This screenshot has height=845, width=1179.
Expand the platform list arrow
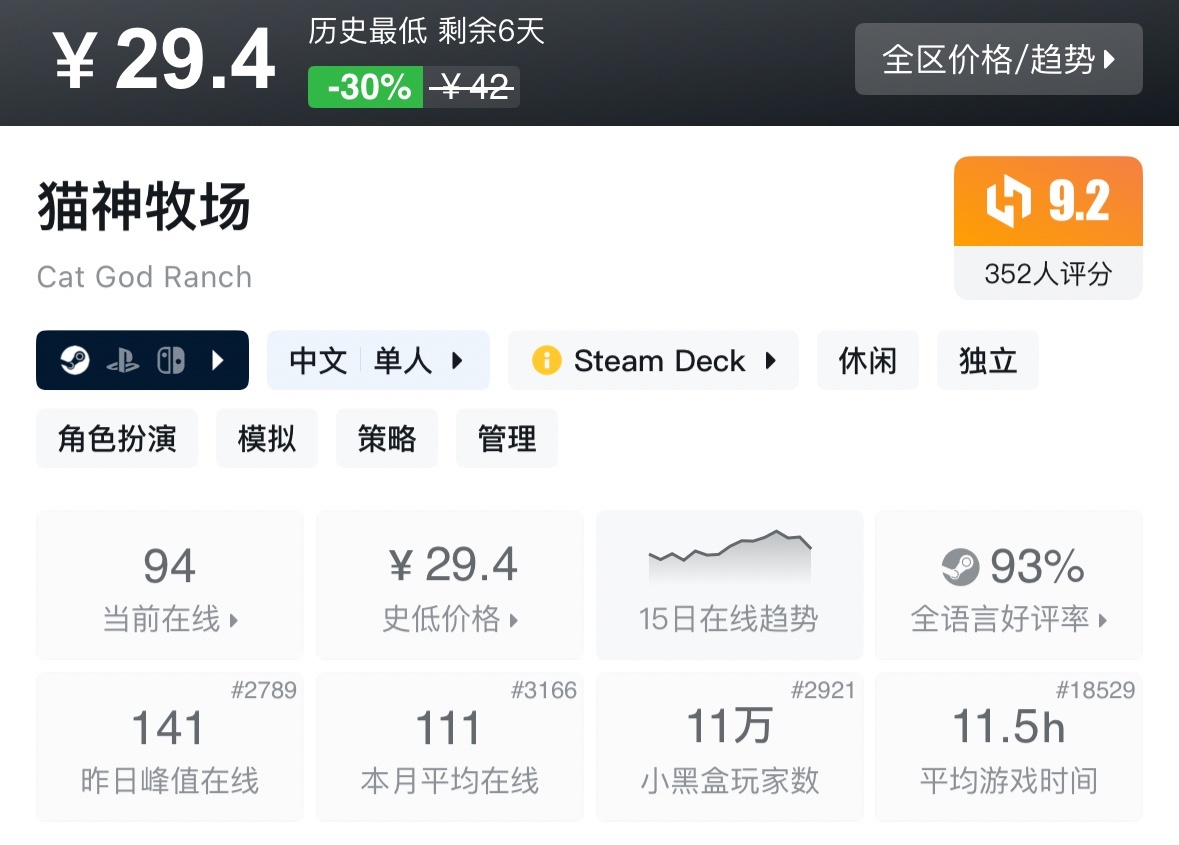[218, 360]
